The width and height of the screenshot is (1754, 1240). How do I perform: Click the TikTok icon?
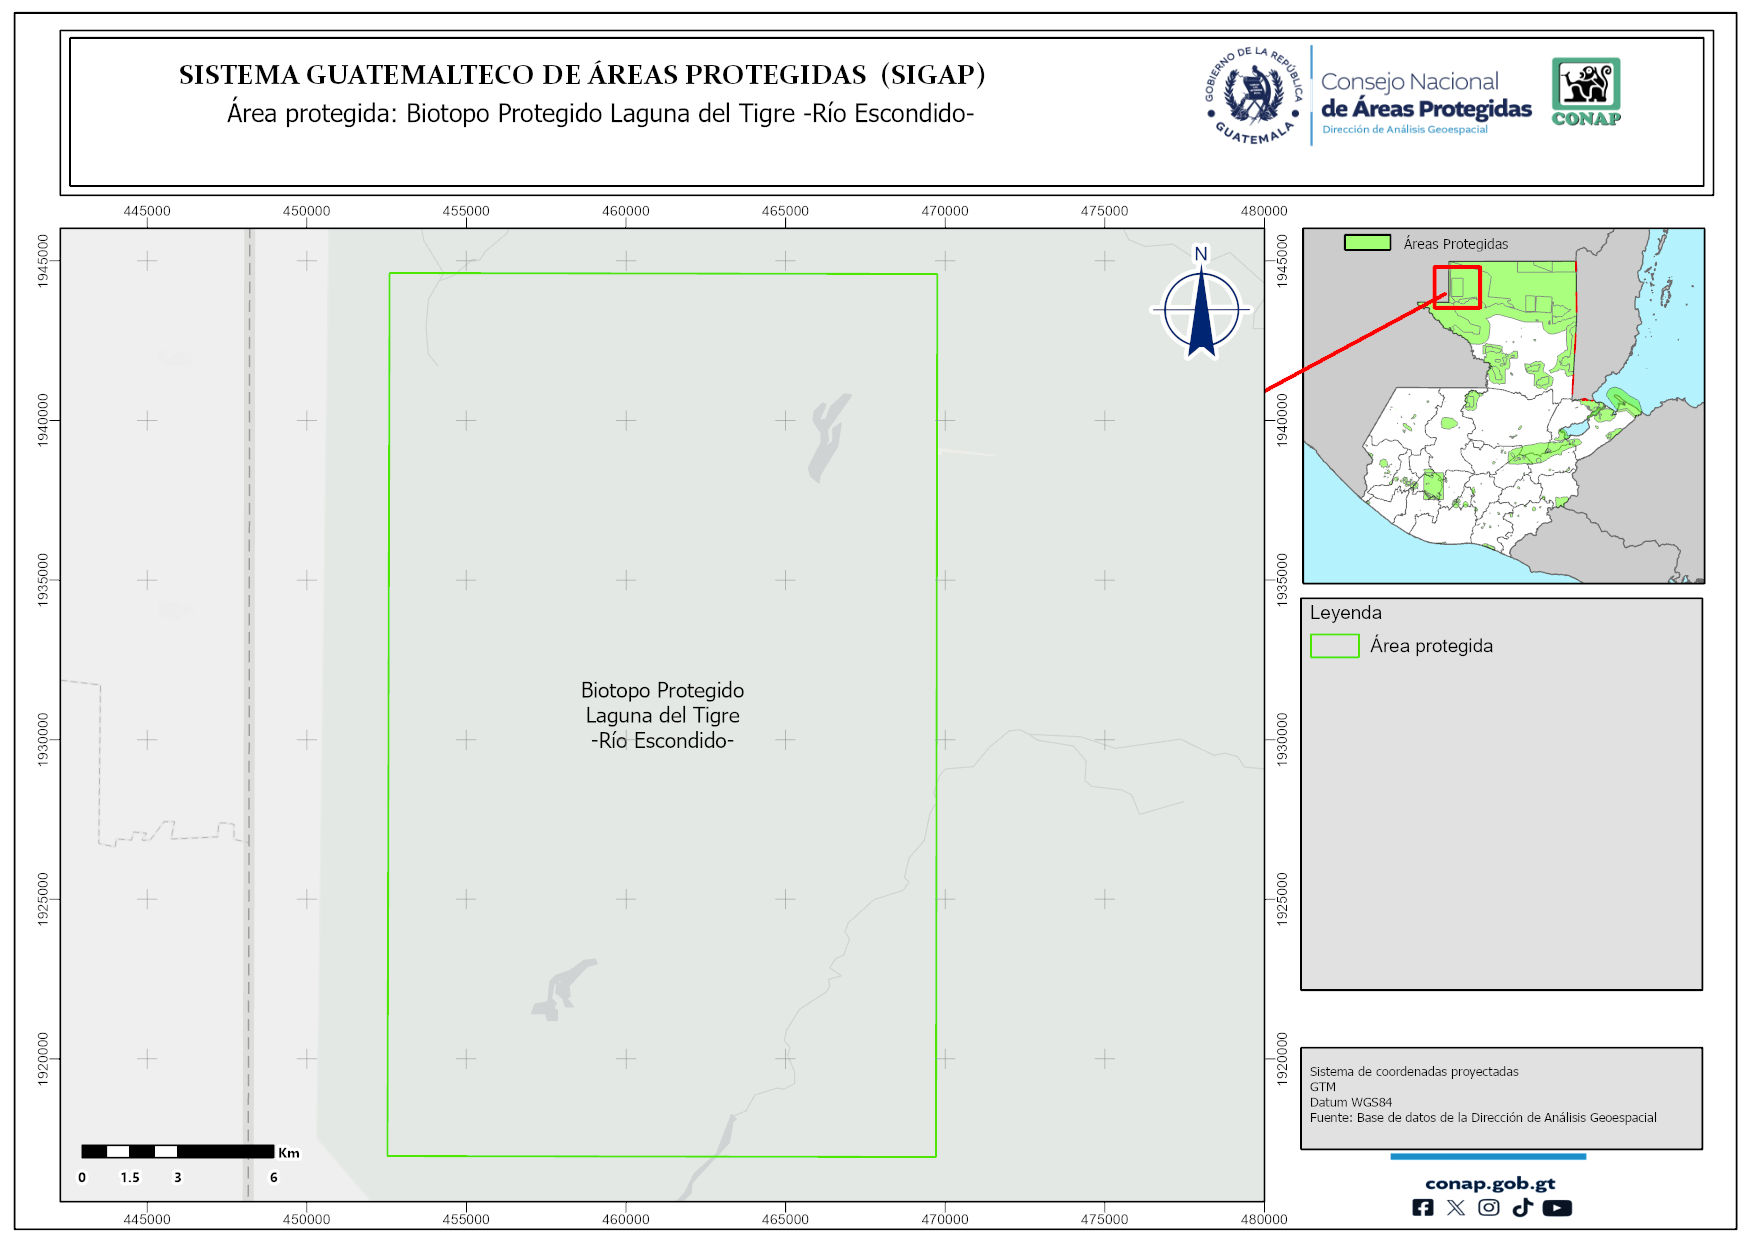(1522, 1208)
